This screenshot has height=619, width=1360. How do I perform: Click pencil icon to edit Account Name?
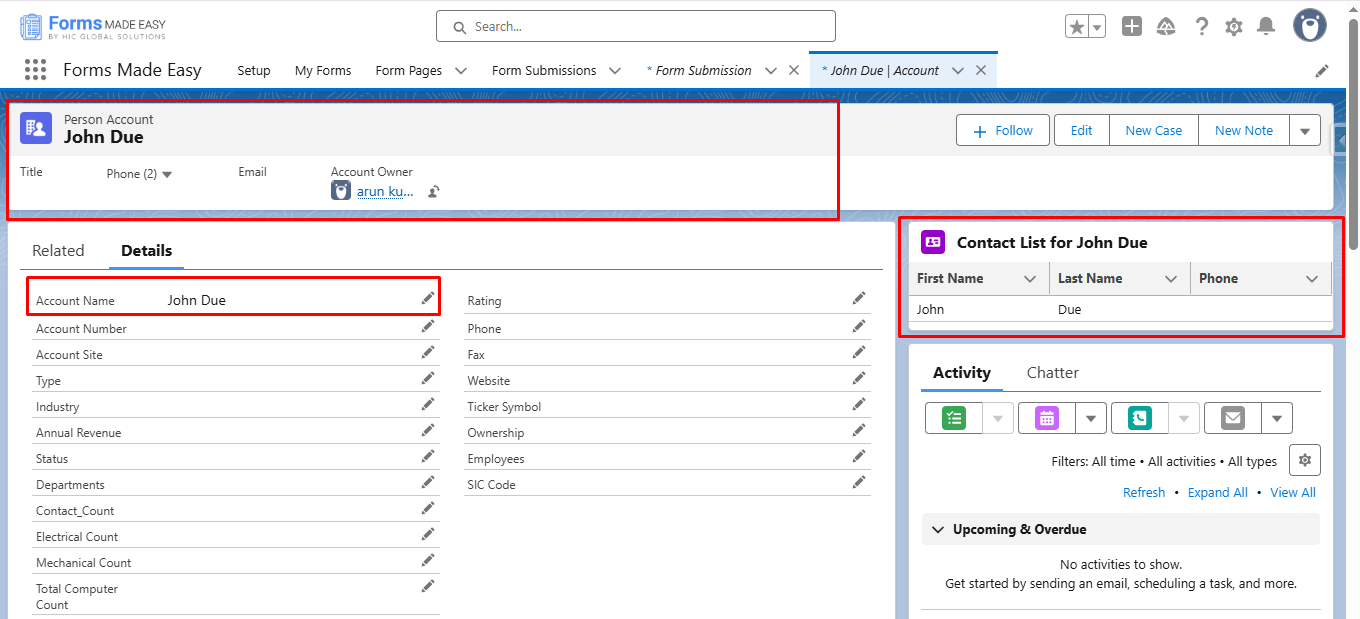click(x=428, y=299)
